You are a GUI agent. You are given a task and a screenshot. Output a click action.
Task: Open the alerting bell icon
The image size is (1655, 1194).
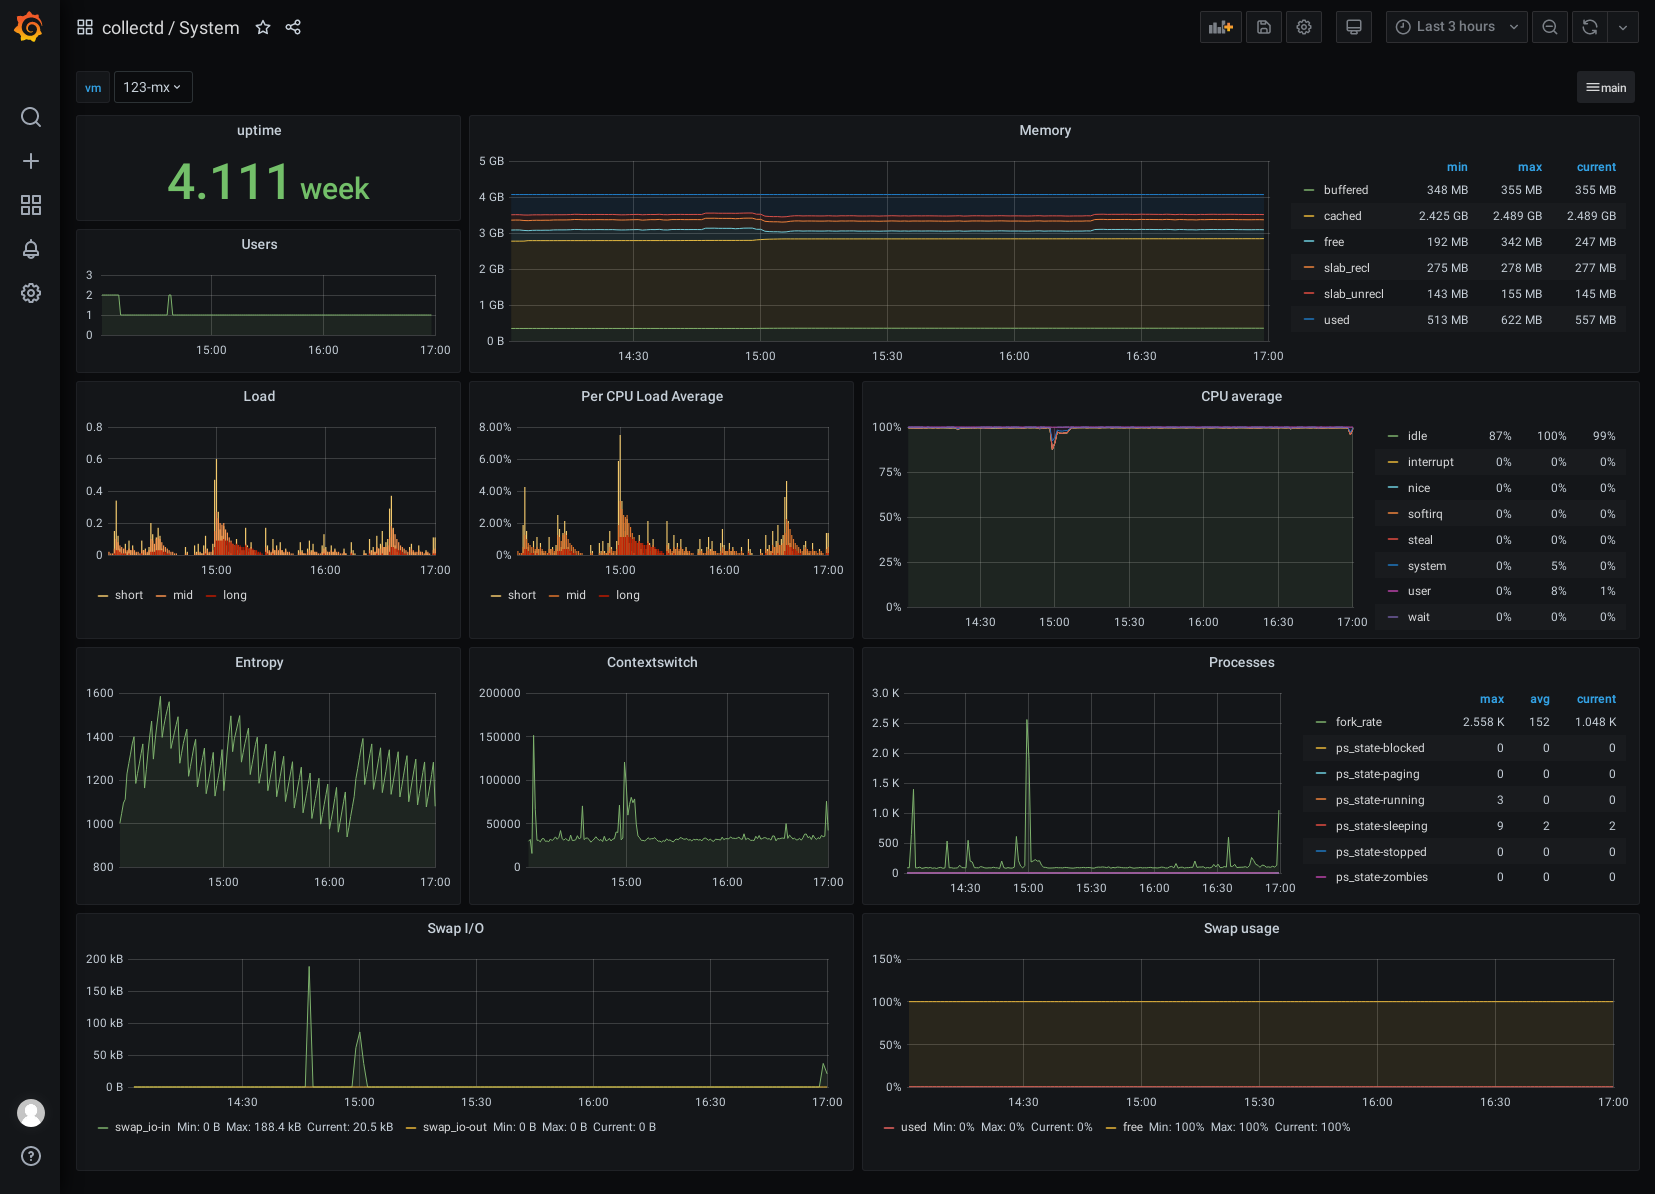[31, 249]
